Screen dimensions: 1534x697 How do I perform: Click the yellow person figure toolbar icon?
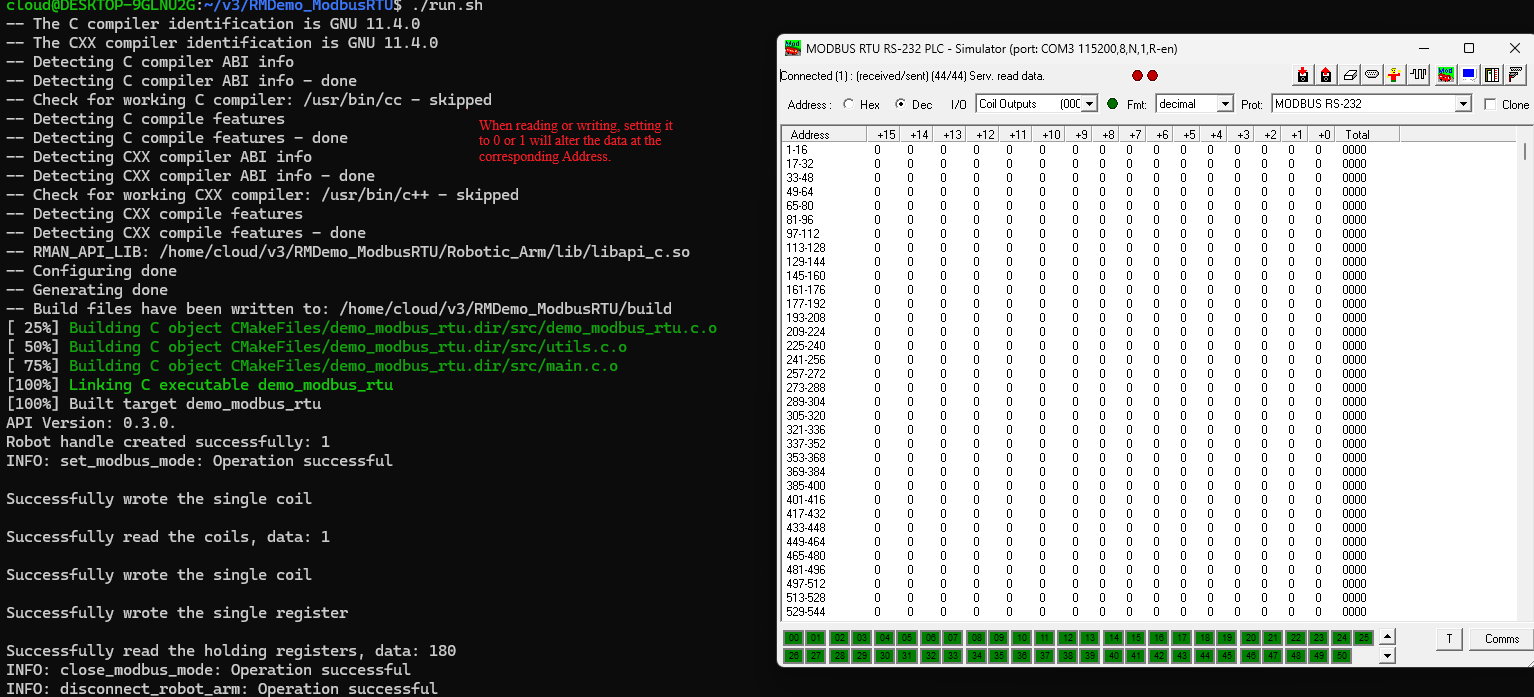pyautogui.click(x=1395, y=75)
